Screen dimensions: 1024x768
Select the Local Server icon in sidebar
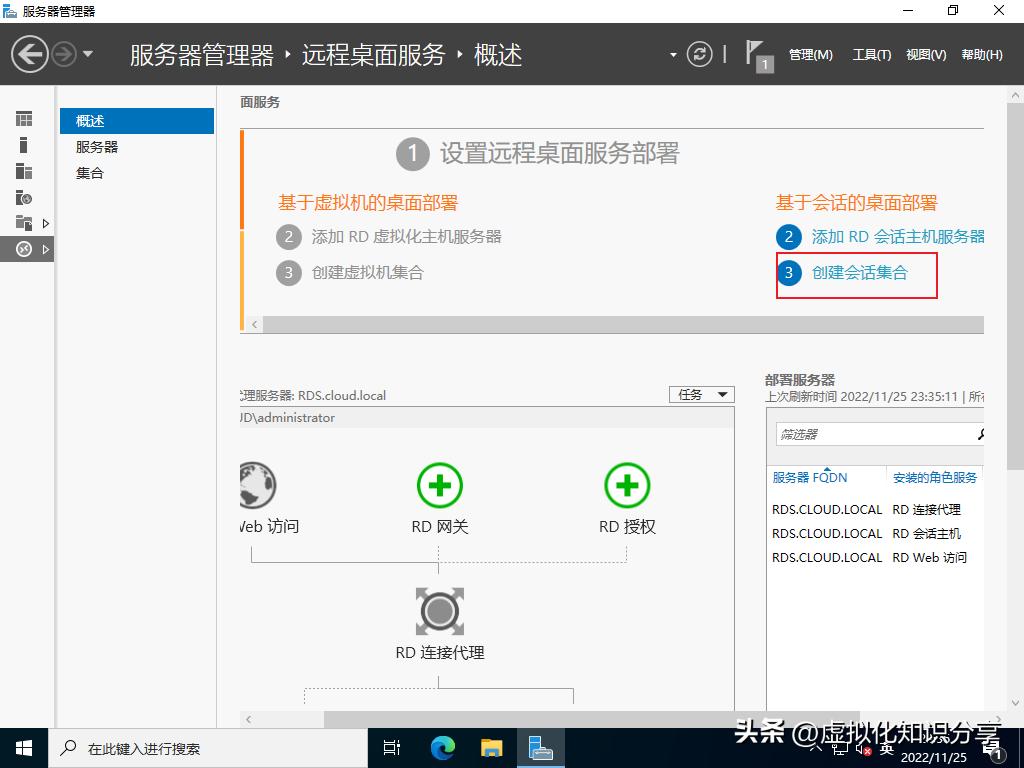click(25, 144)
